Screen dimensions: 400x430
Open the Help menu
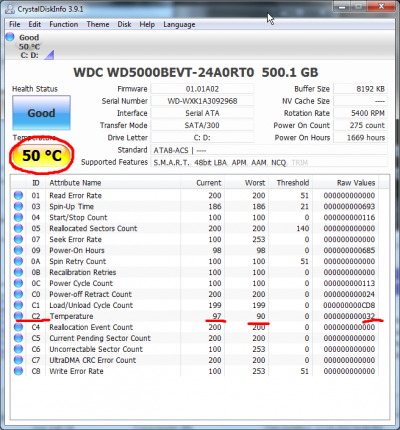click(147, 24)
